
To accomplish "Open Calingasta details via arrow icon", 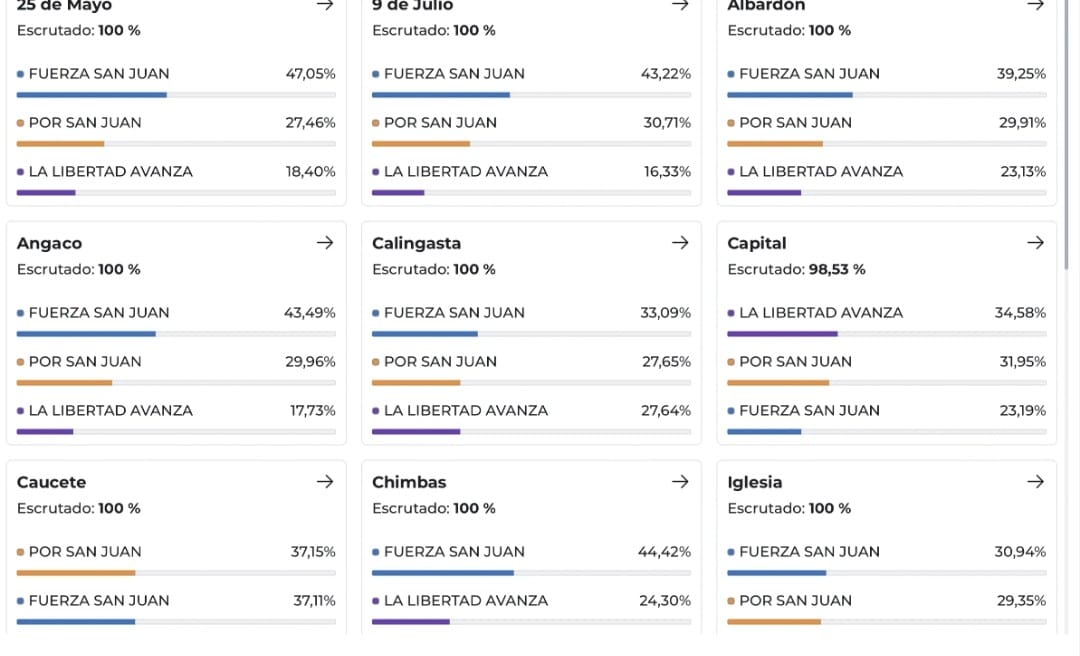I will 681,243.
